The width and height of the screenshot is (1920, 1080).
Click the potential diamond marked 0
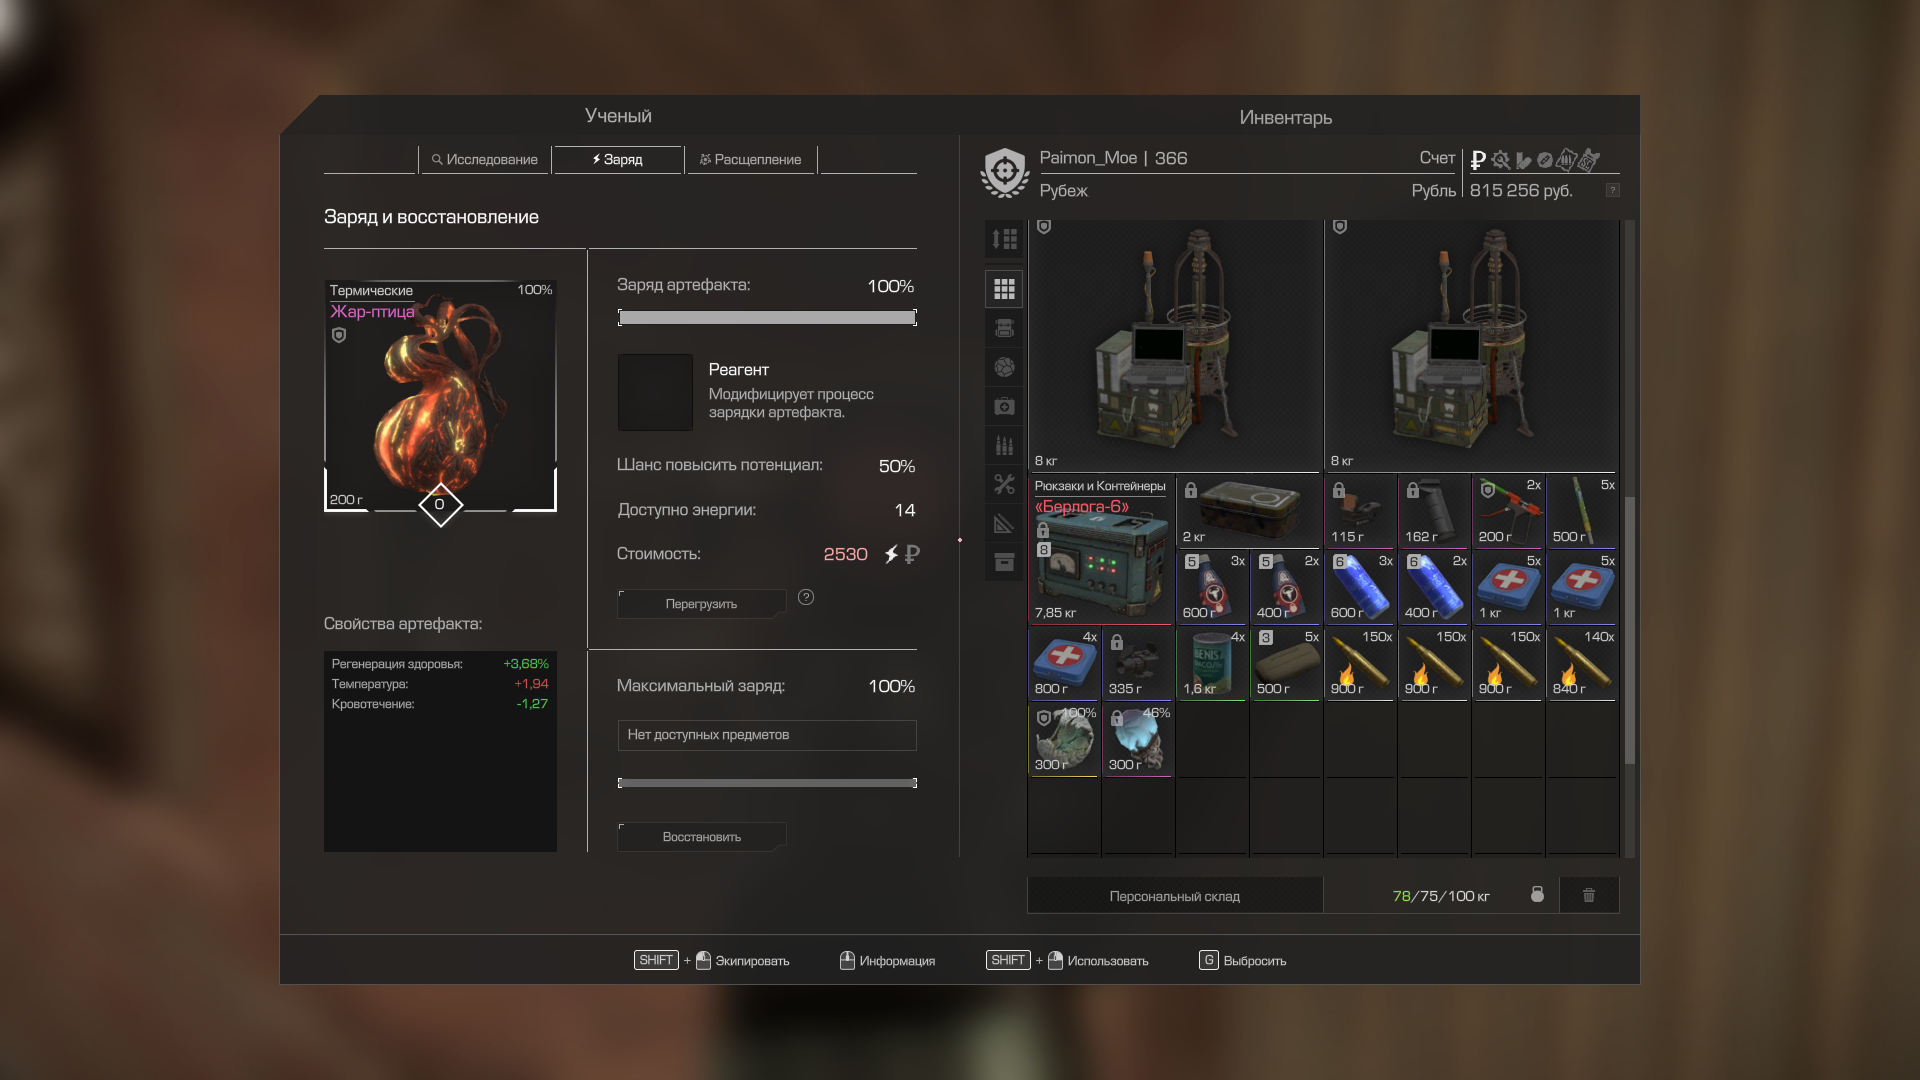pos(440,504)
